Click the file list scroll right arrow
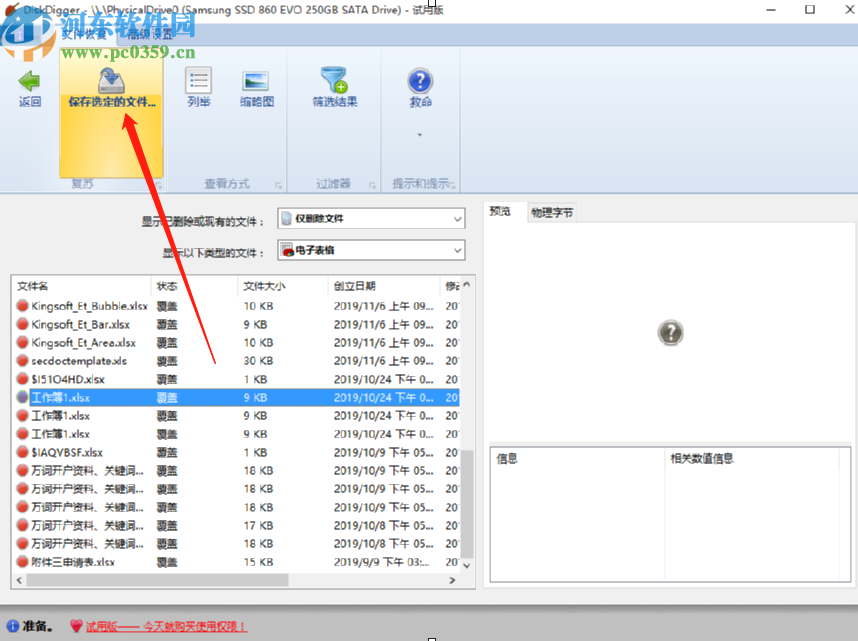 (x=453, y=580)
